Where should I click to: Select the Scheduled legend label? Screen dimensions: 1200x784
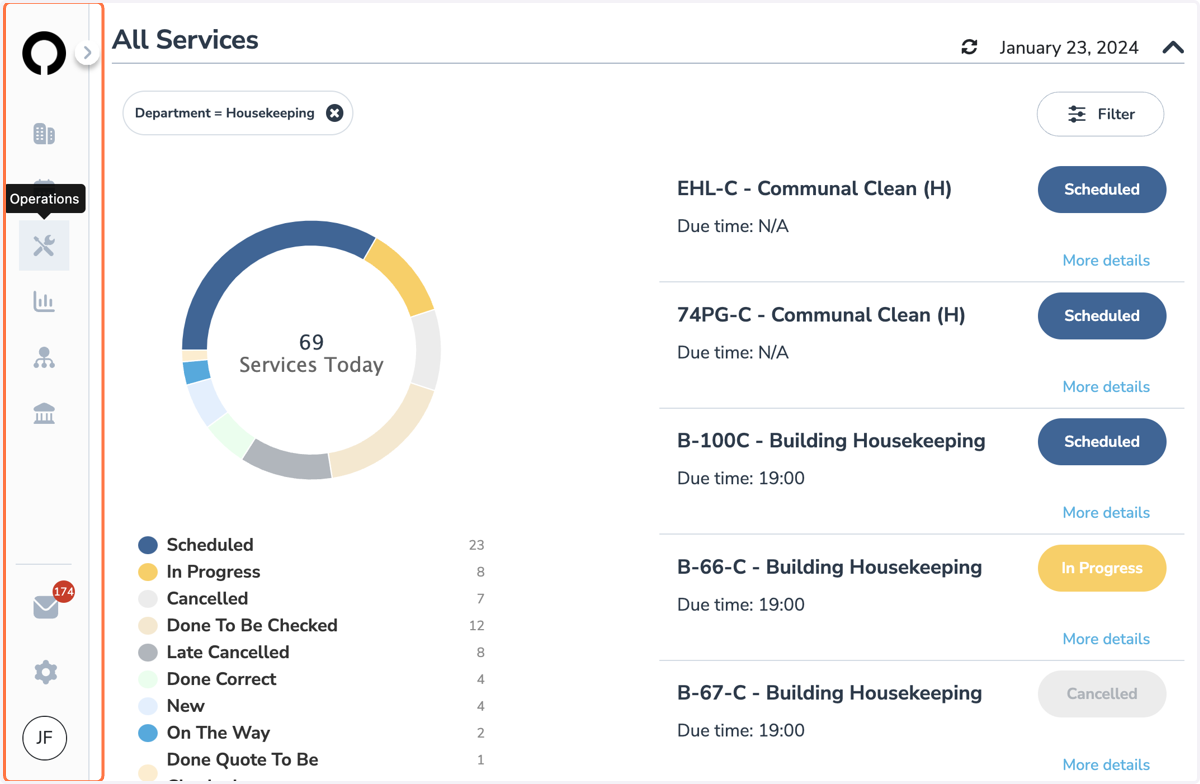tap(210, 545)
